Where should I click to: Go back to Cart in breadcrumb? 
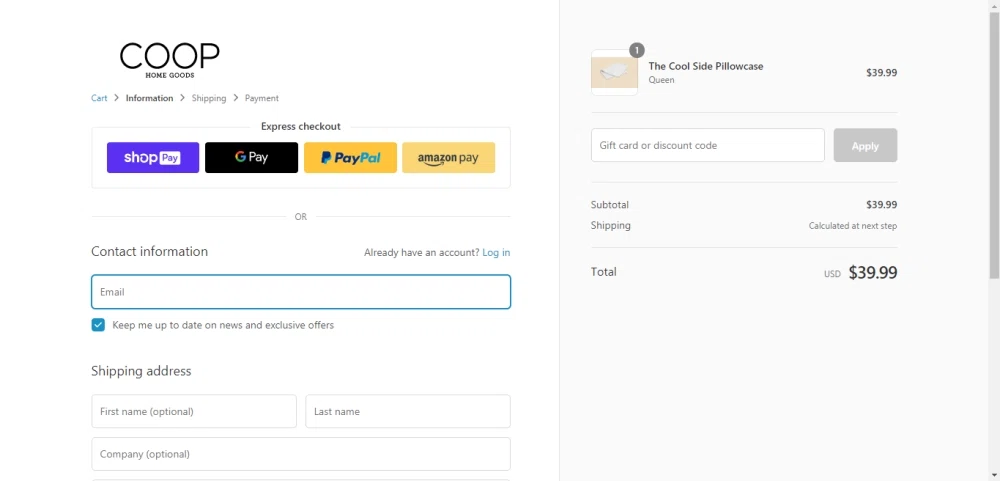pos(99,98)
